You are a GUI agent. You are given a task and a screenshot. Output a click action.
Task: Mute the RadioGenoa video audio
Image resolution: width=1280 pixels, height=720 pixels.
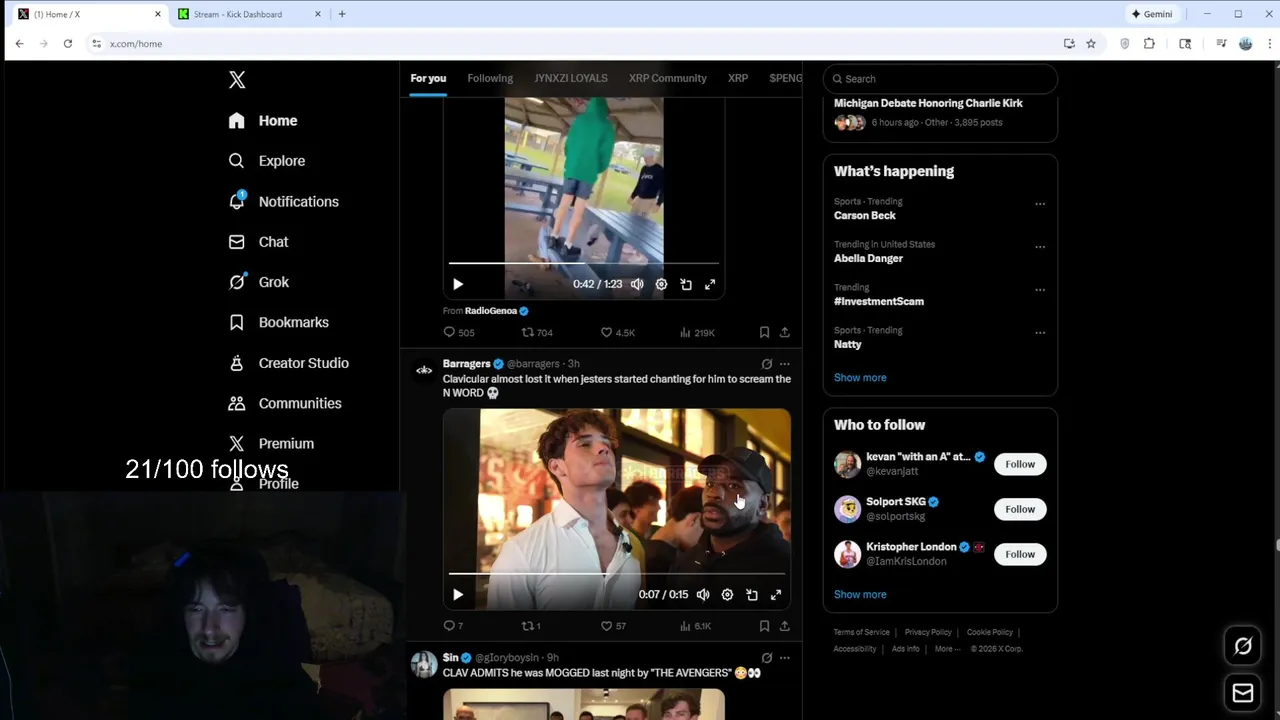click(637, 284)
